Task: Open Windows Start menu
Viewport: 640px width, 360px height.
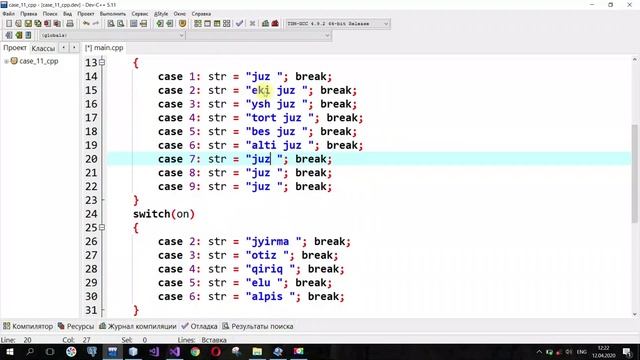Action: tap(9, 351)
